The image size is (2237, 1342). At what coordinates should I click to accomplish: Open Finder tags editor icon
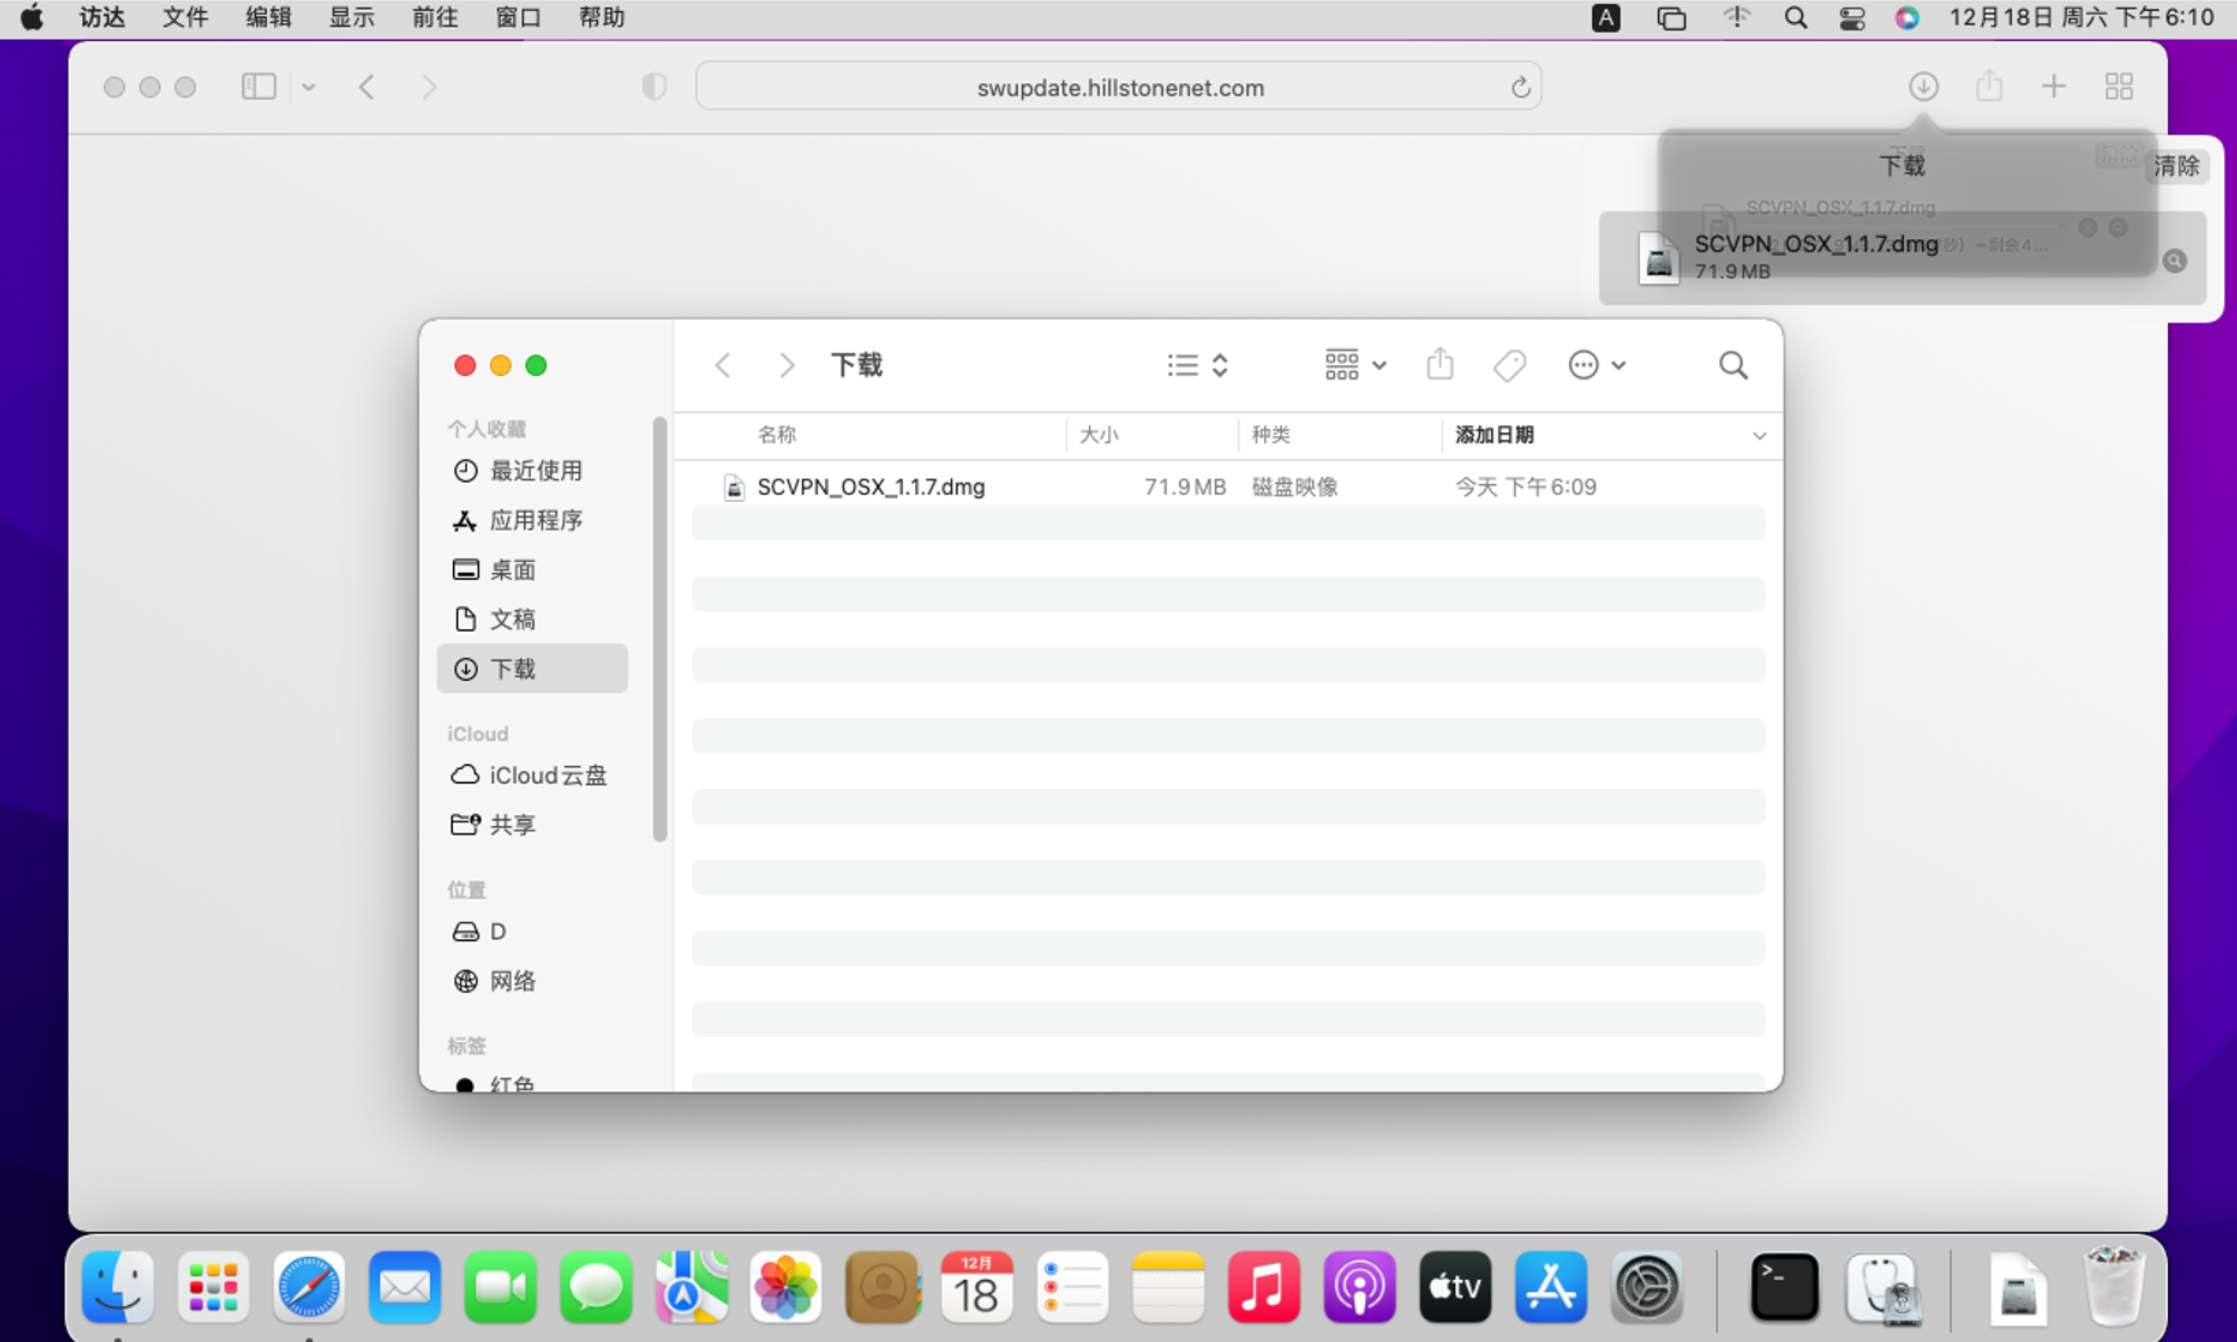tap(1509, 365)
